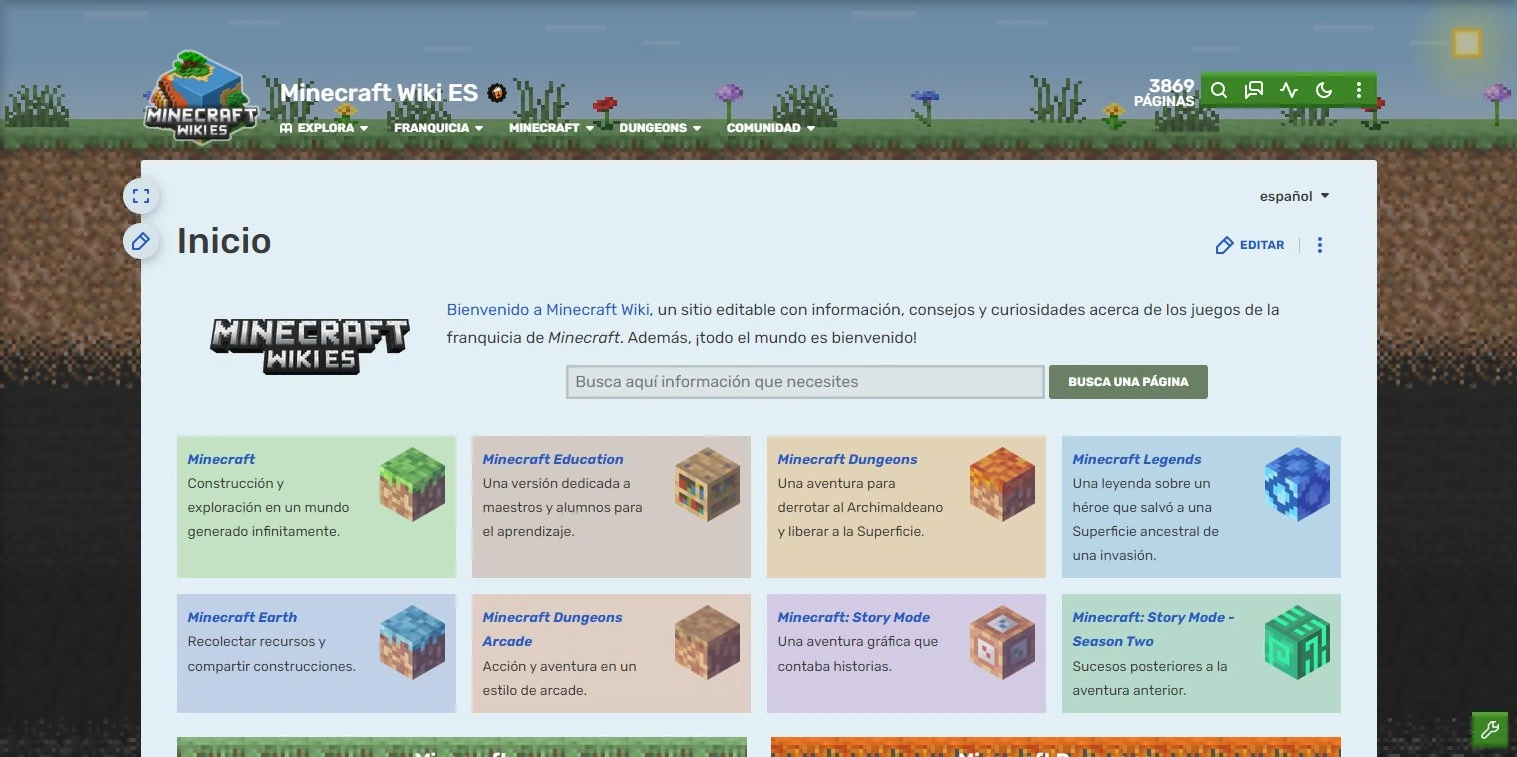The height and width of the screenshot is (757, 1517).
Task: Click the bookshelf block image for Minecraft Education
Action: coord(707,484)
